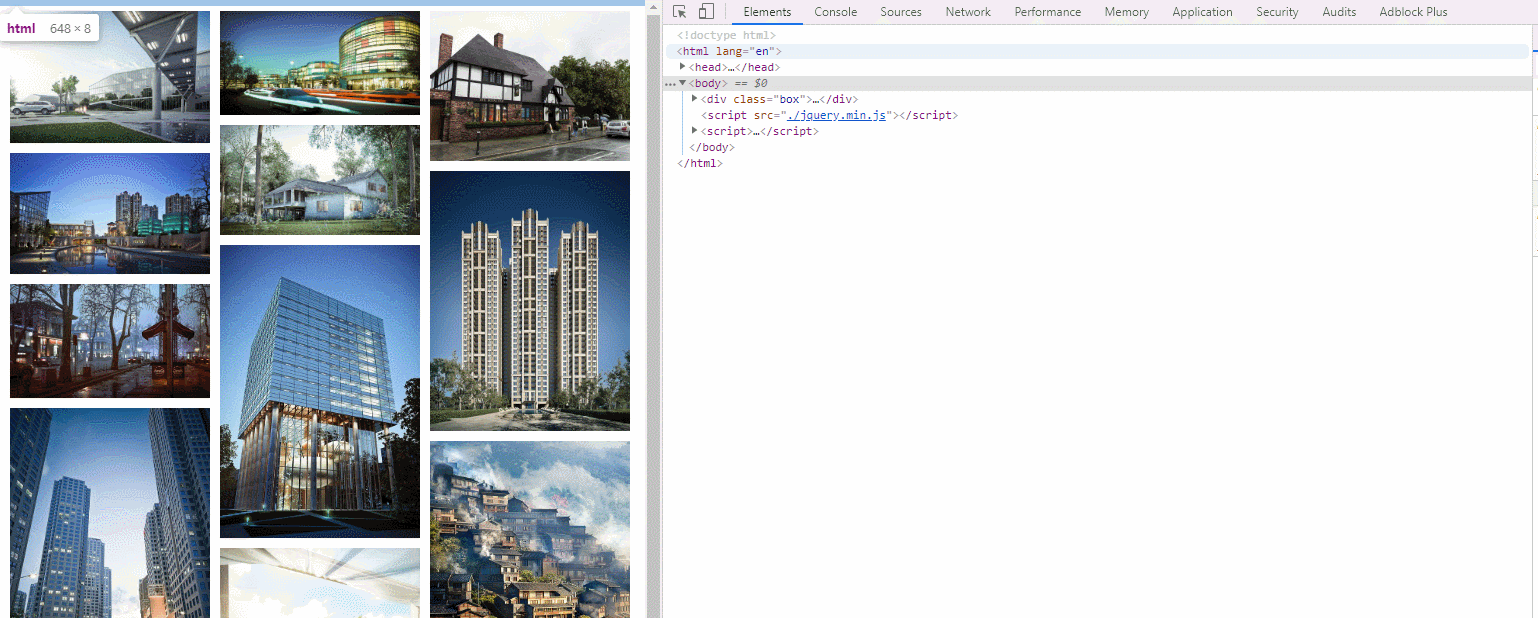The image size is (1538, 618).
Task: Expand the inline script node
Action: (695, 131)
